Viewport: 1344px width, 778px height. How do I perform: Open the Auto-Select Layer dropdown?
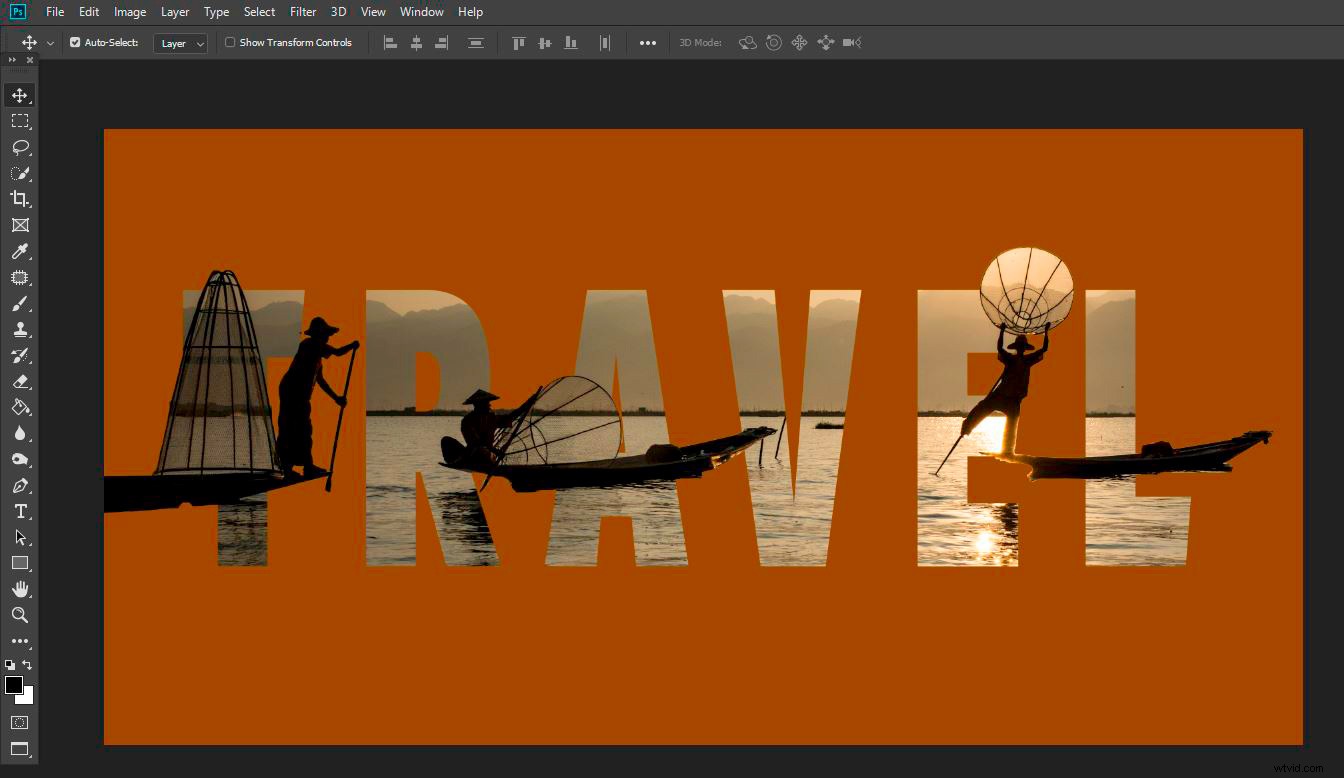click(180, 43)
